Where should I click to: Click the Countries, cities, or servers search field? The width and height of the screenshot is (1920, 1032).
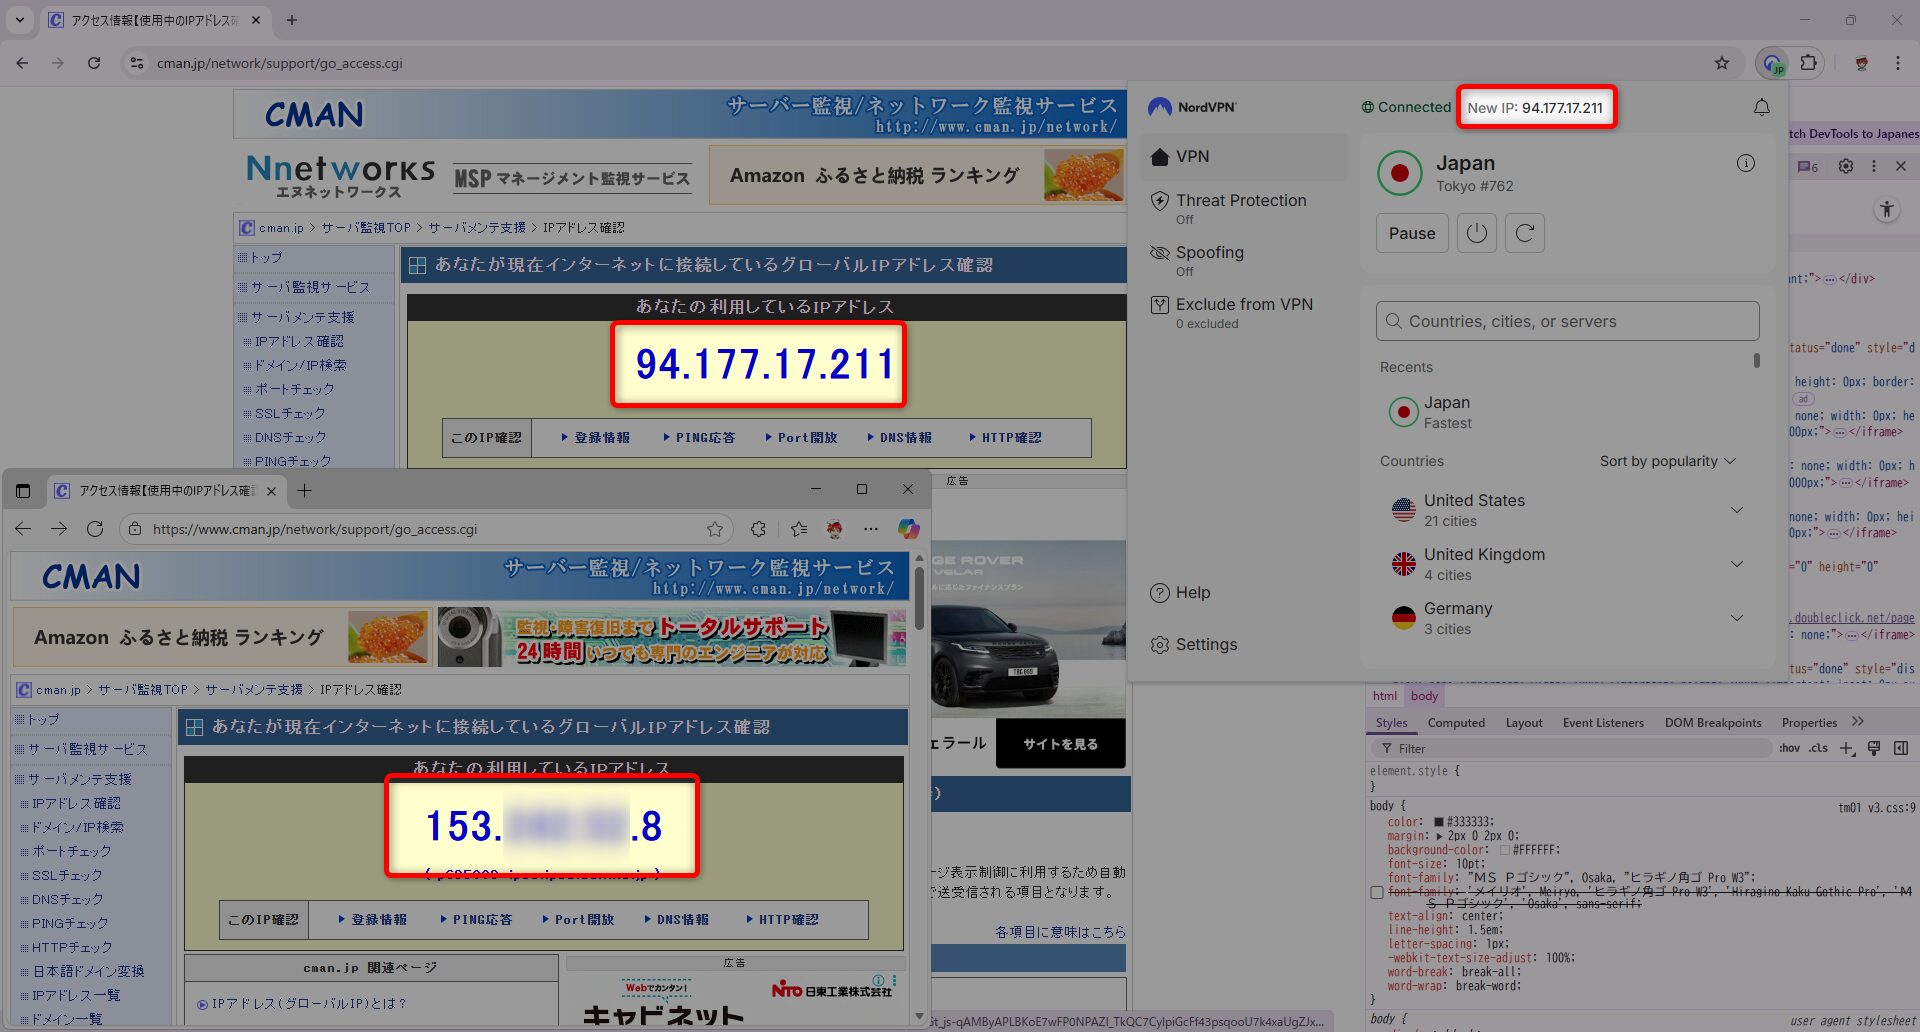(x=1567, y=321)
